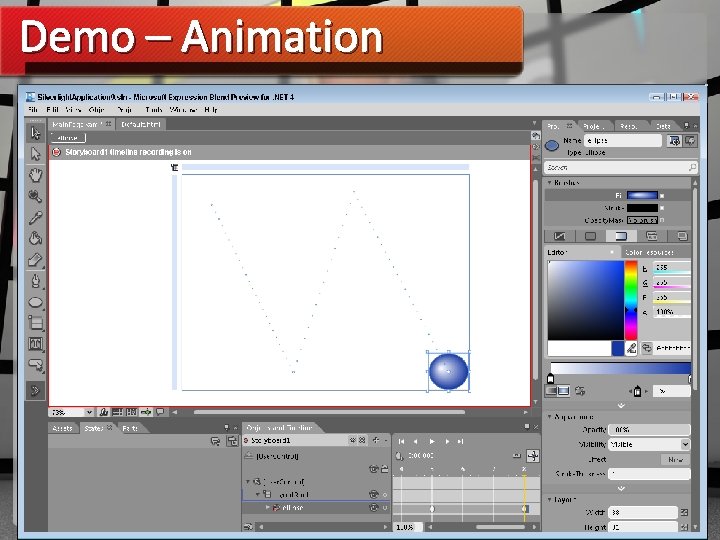Screen dimensions: 720x540
Task: Click the ellipse Name input field
Action: 623,141
